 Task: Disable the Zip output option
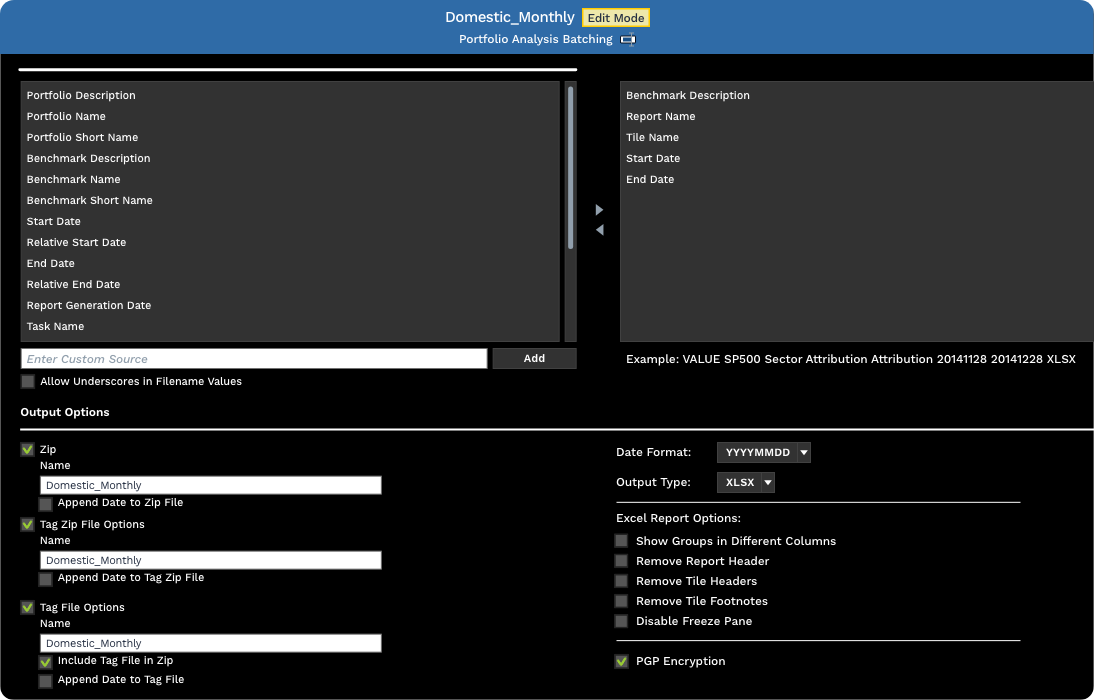[x=27, y=449]
